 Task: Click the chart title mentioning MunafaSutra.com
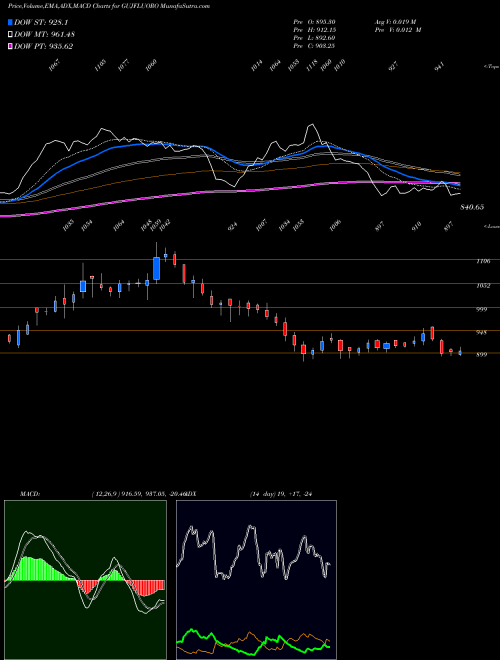coord(109,6)
